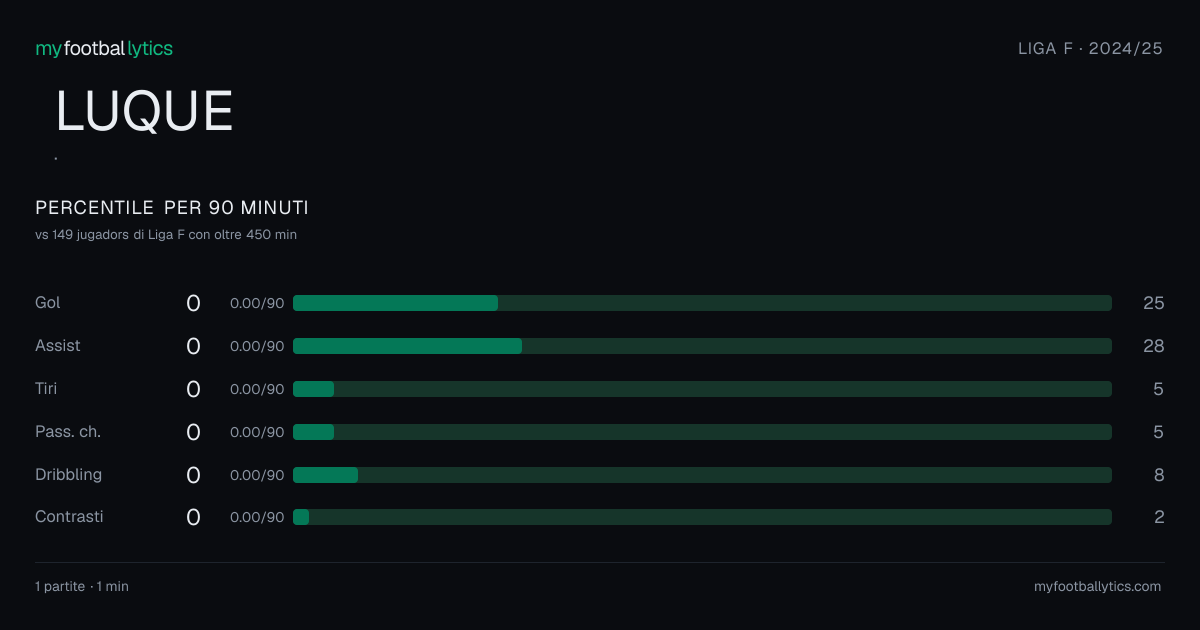Click the myfootballytics logo
The width and height of the screenshot is (1200, 630).
tap(104, 48)
